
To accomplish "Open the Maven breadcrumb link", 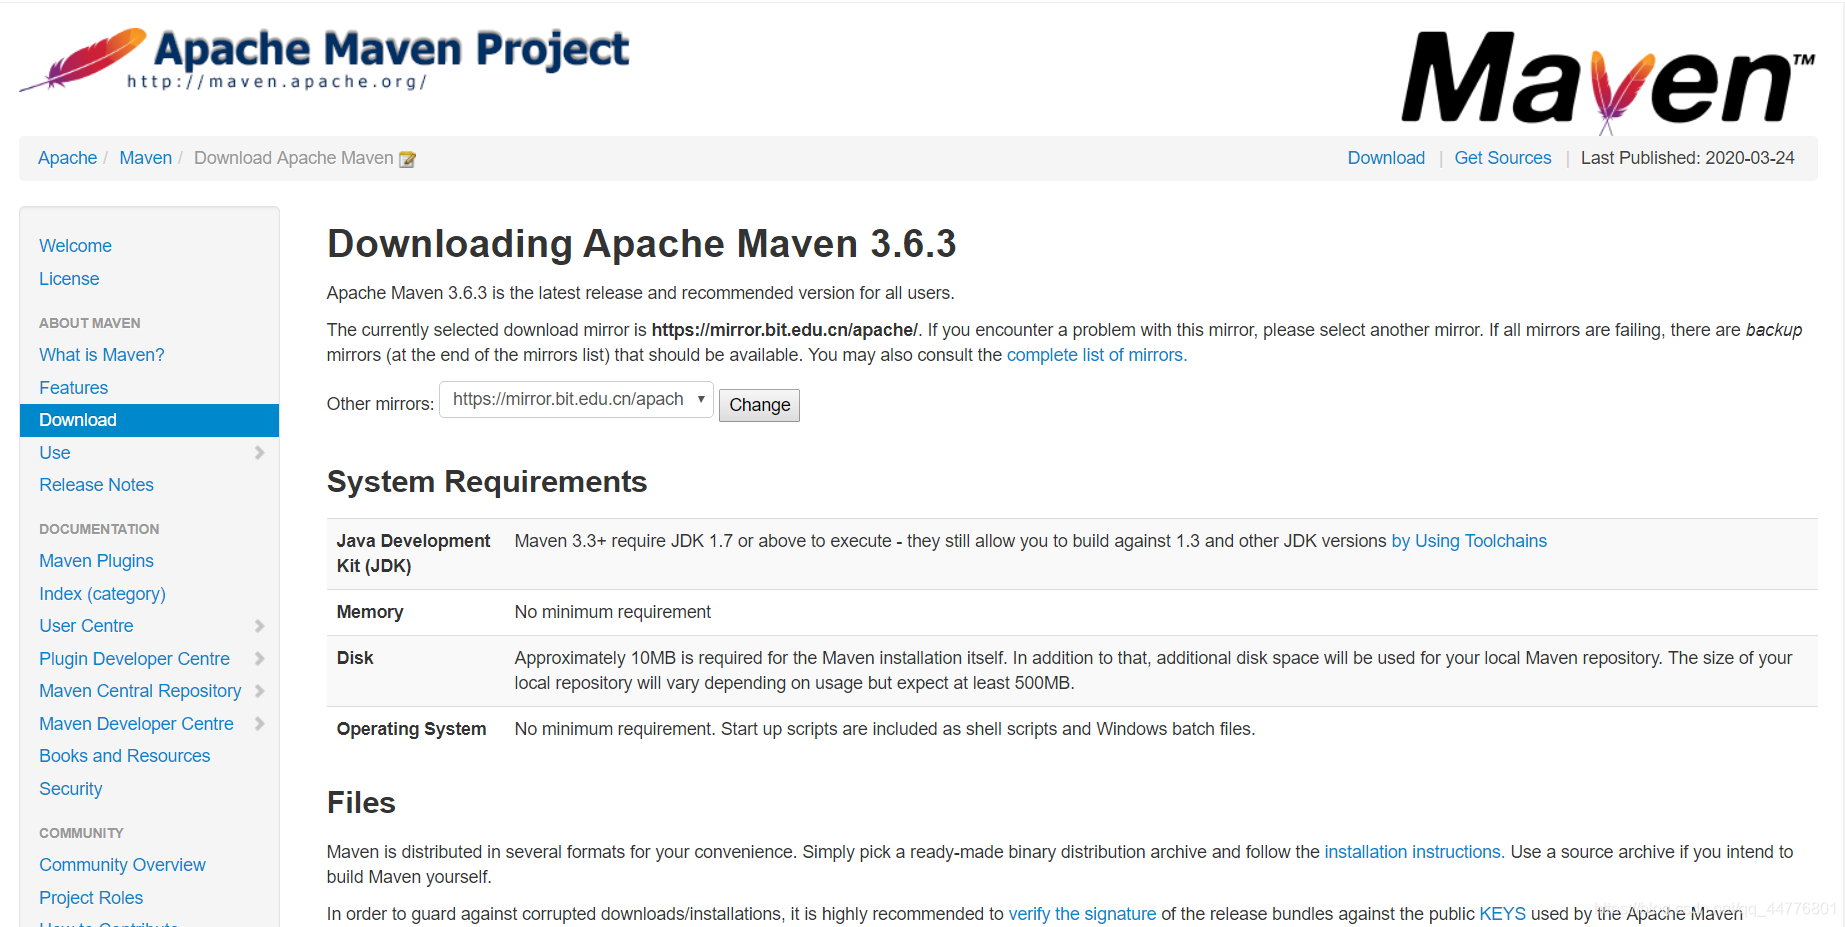I will tap(146, 158).
